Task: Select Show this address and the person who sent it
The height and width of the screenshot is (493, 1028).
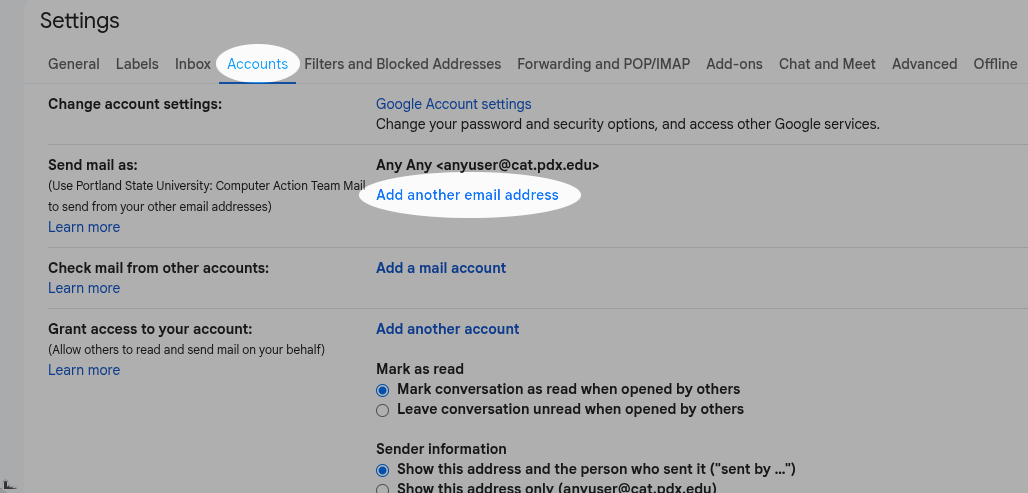Action: click(383, 469)
